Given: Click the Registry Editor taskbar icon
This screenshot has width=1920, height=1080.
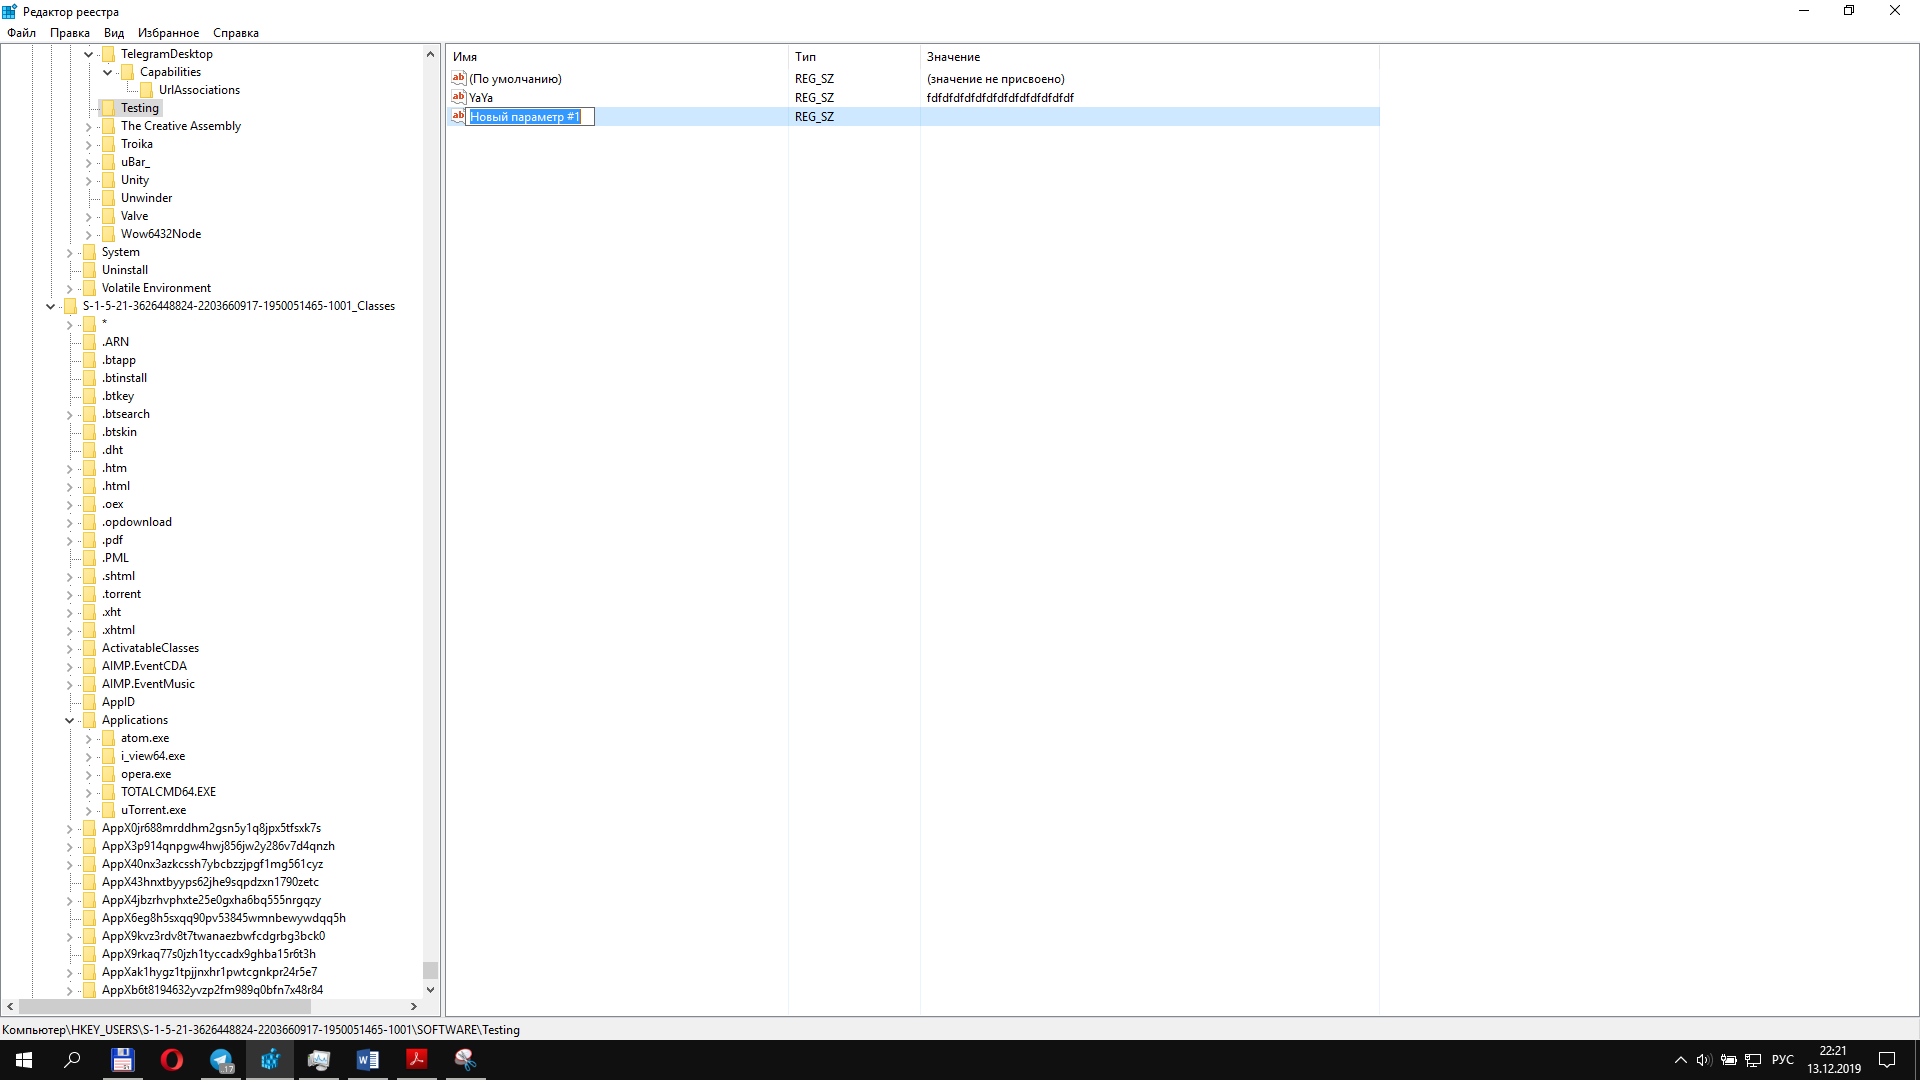Looking at the screenshot, I should [x=270, y=1060].
